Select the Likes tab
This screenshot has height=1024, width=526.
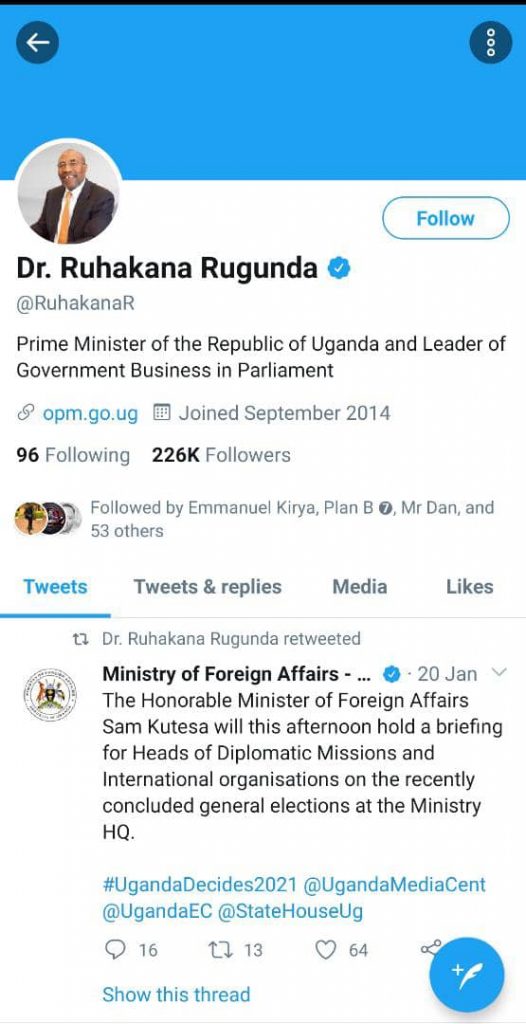click(469, 586)
